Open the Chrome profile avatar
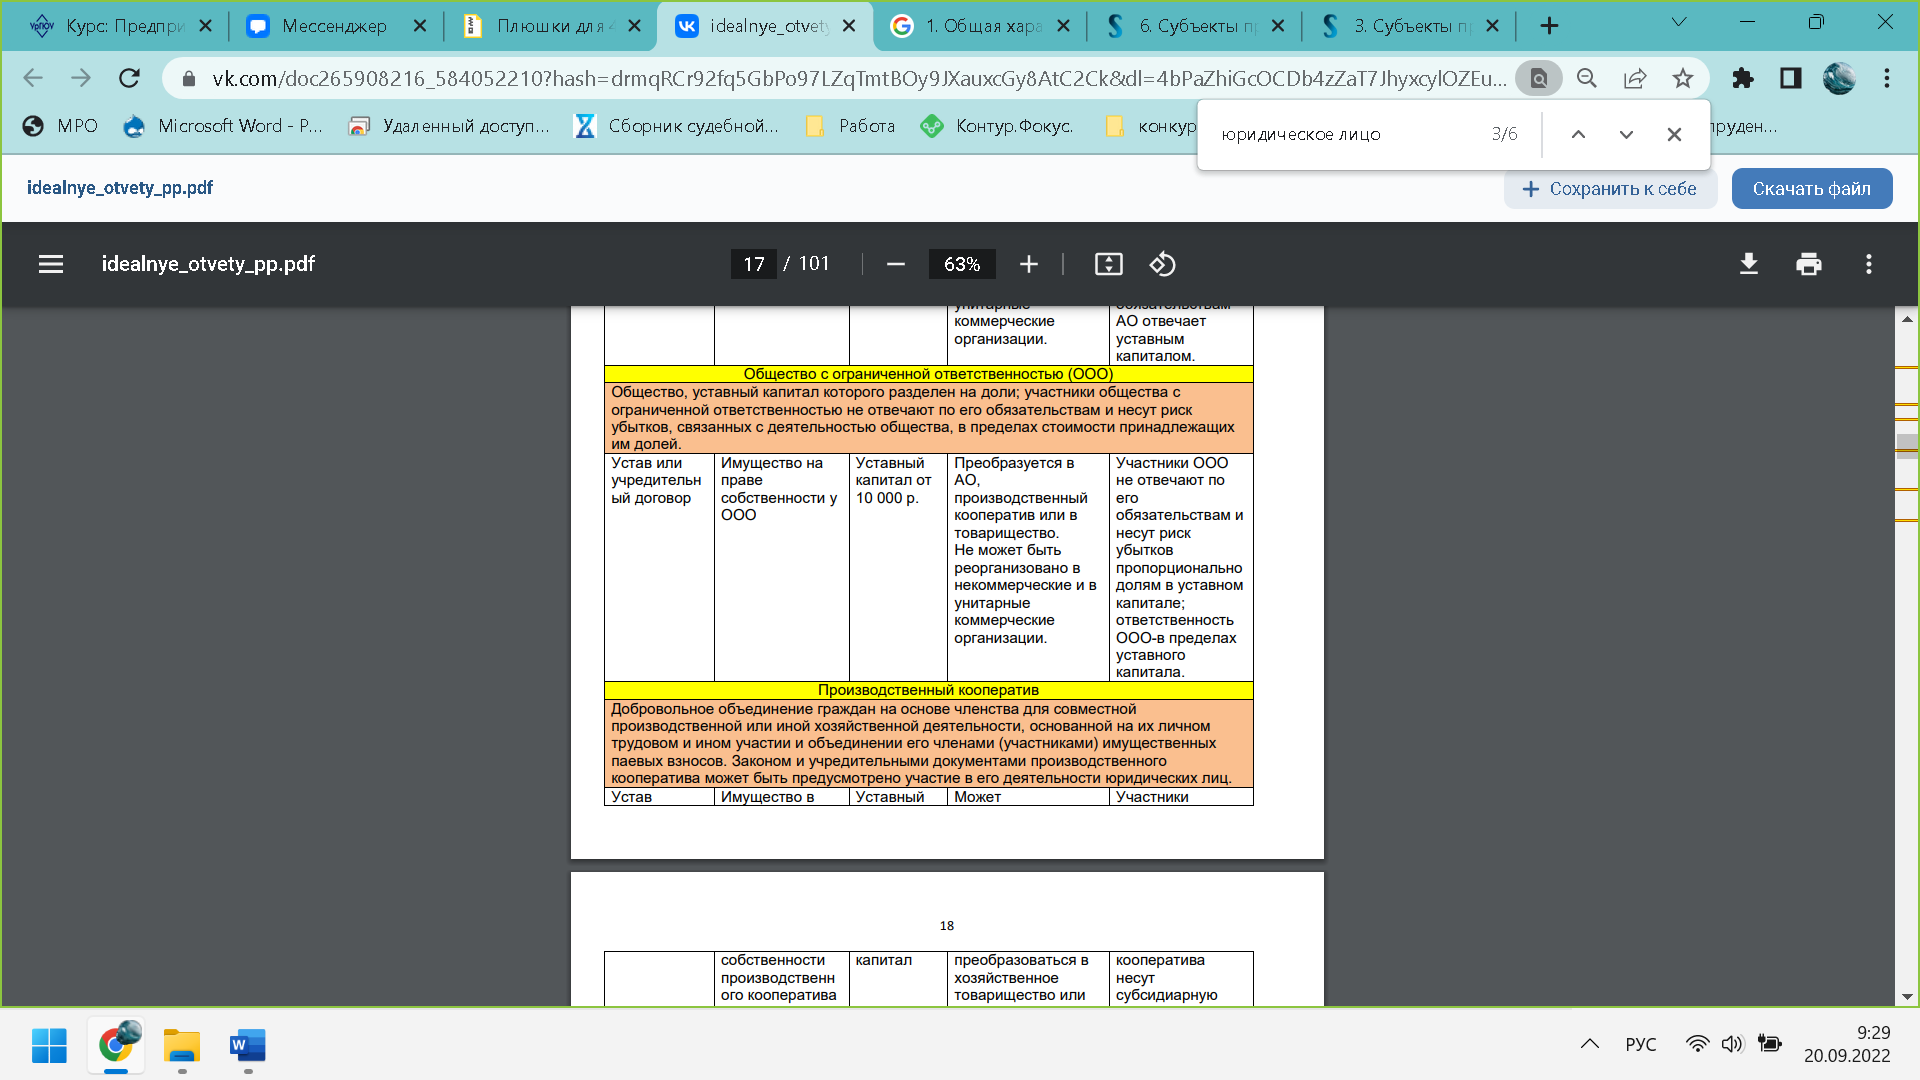The height and width of the screenshot is (1080, 1920). click(1839, 78)
